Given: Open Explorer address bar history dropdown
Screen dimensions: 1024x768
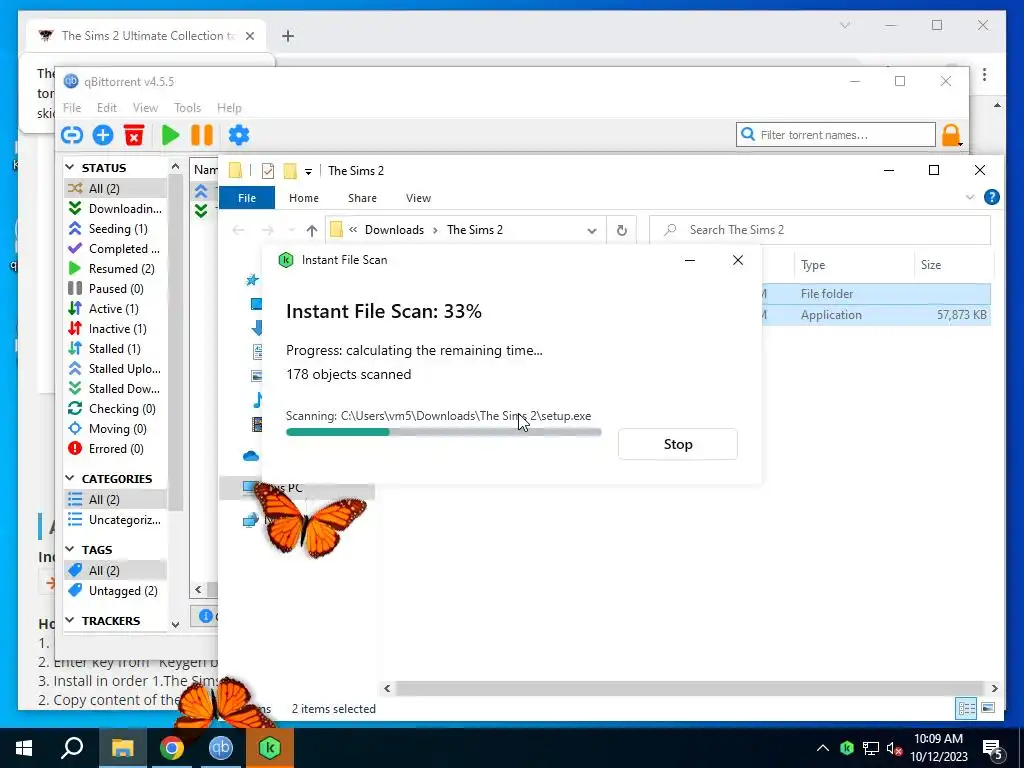Looking at the screenshot, I should (x=592, y=231).
